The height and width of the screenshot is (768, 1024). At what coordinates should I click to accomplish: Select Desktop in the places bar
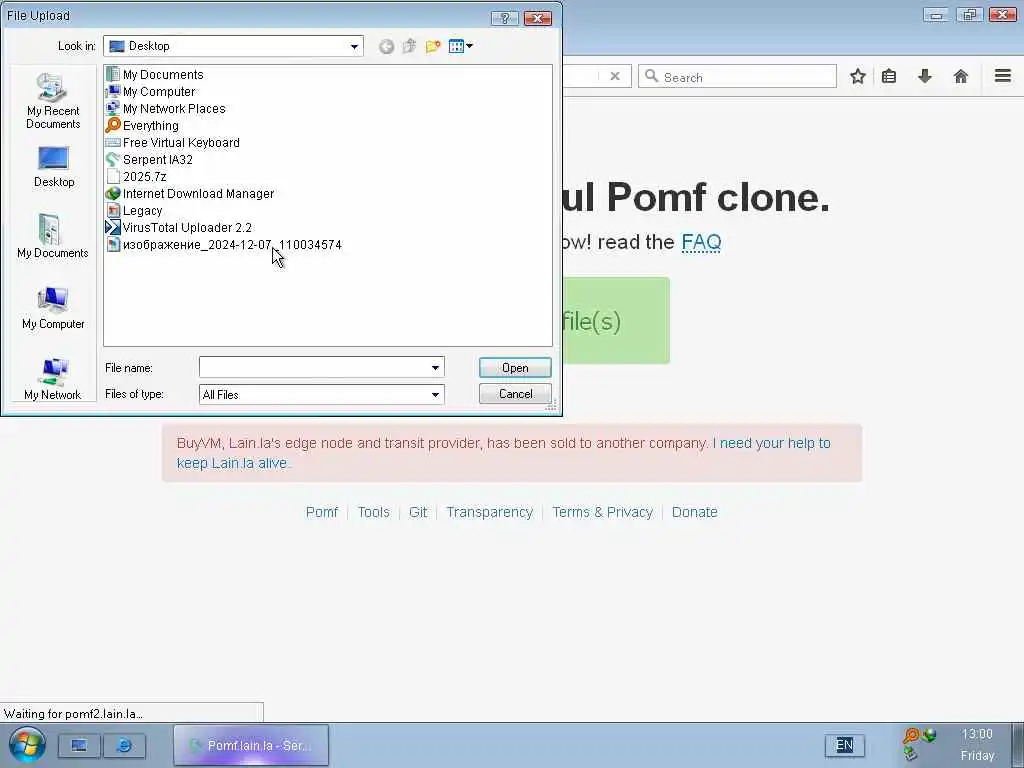coord(54,167)
